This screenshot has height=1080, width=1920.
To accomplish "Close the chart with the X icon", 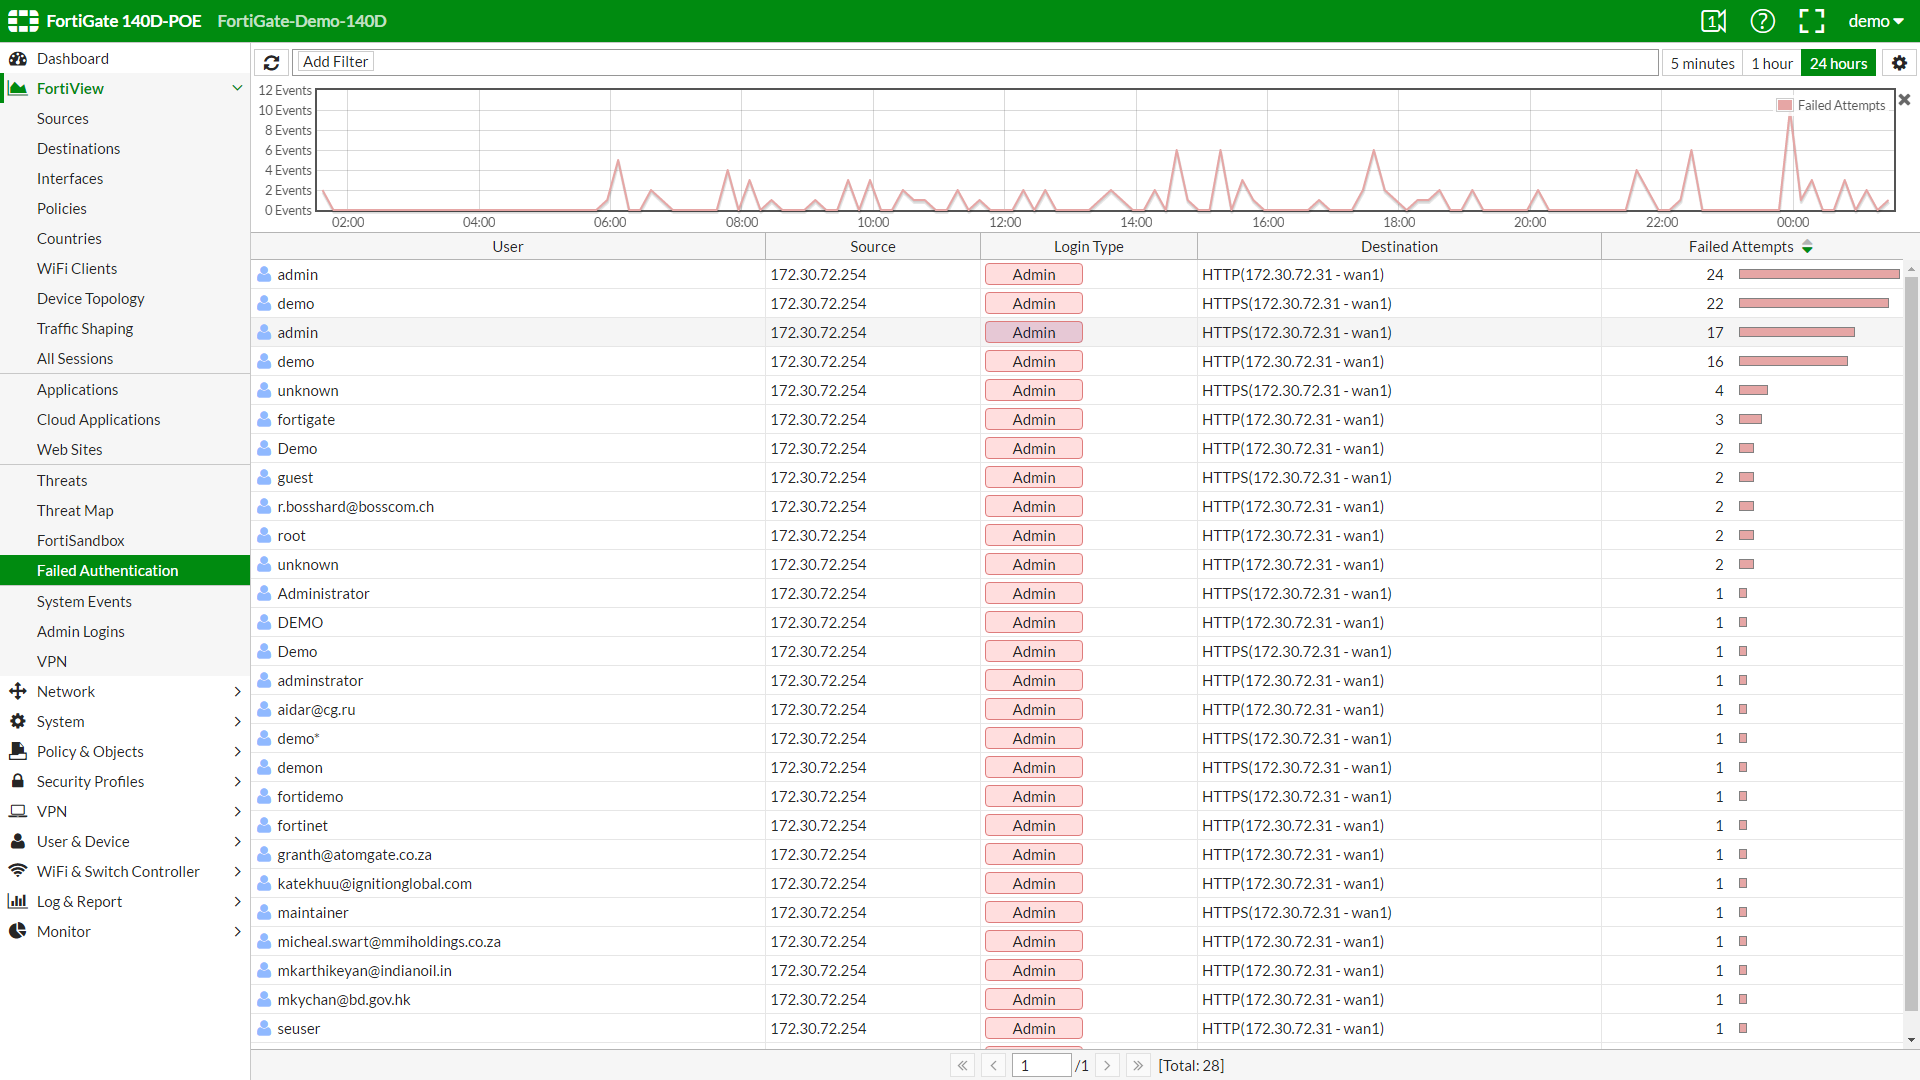I will (x=1904, y=100).
